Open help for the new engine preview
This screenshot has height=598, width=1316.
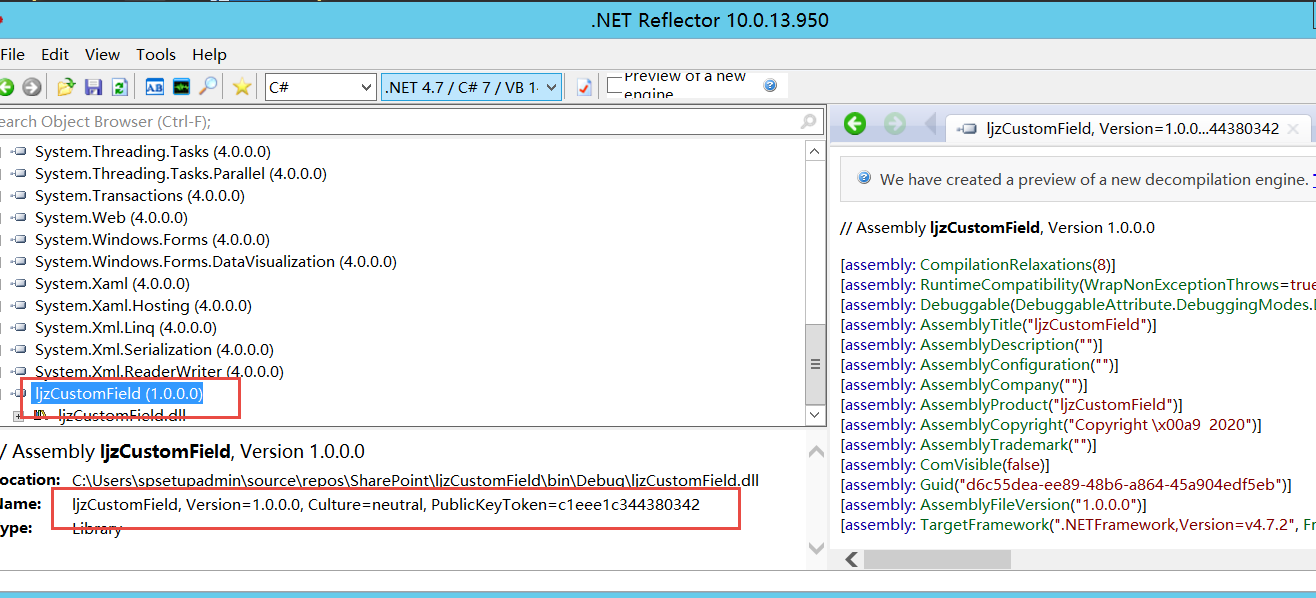tap(770, 86)
